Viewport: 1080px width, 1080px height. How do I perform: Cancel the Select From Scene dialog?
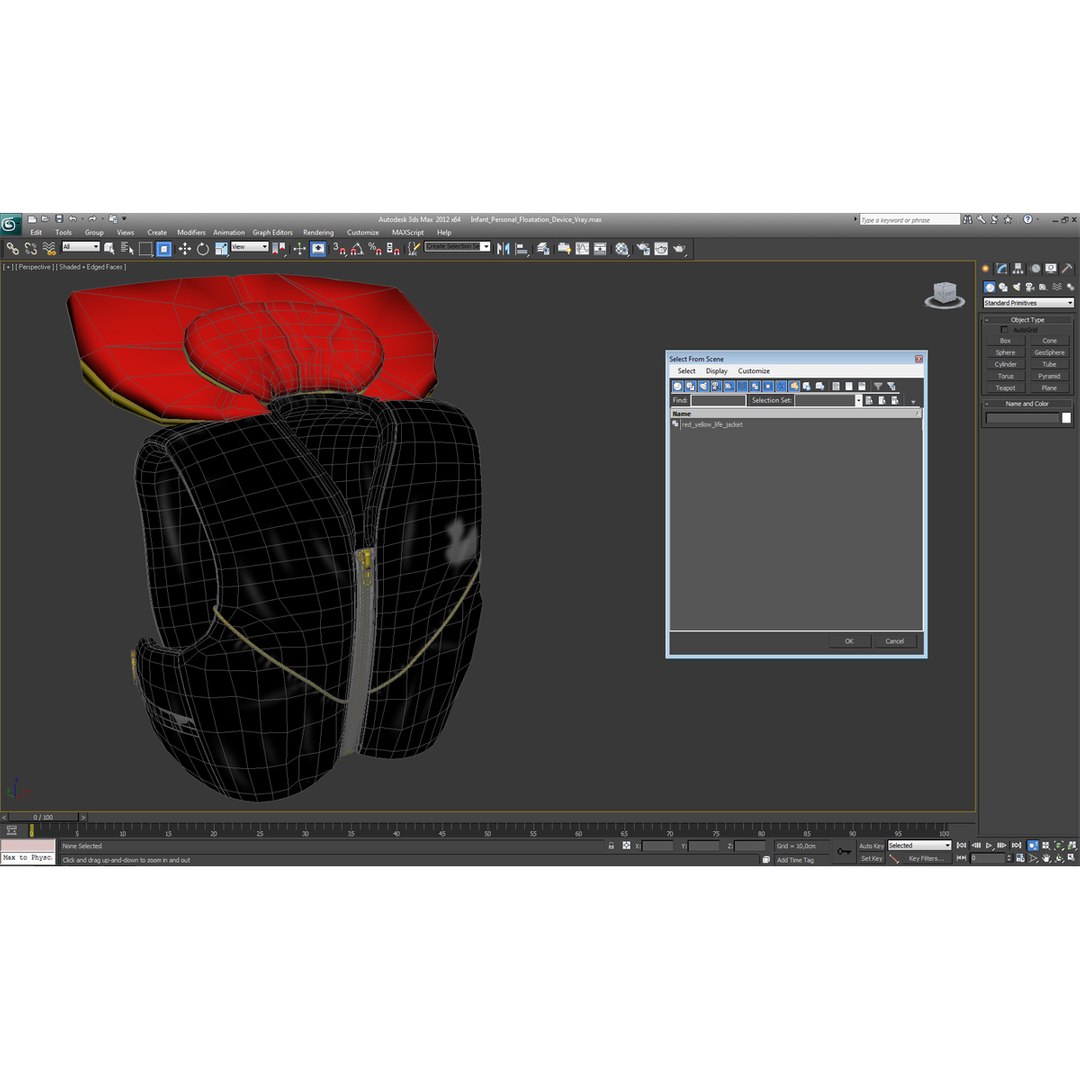[x=894, y=641]
